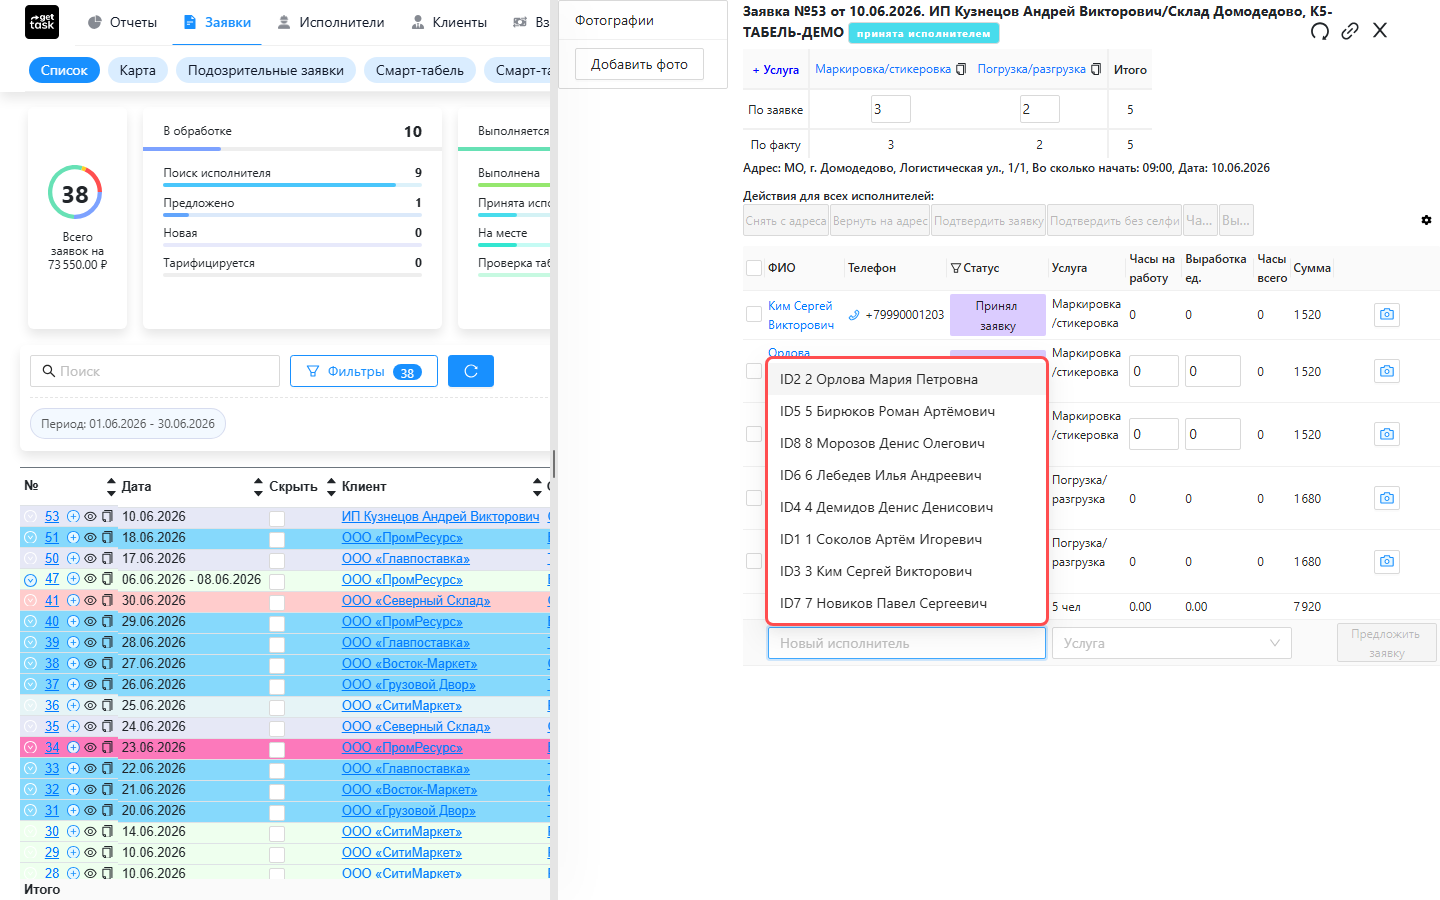Check the last Погрузка/разгрузка executor row checkbox

pyautogui.click(x=754, y=561)
